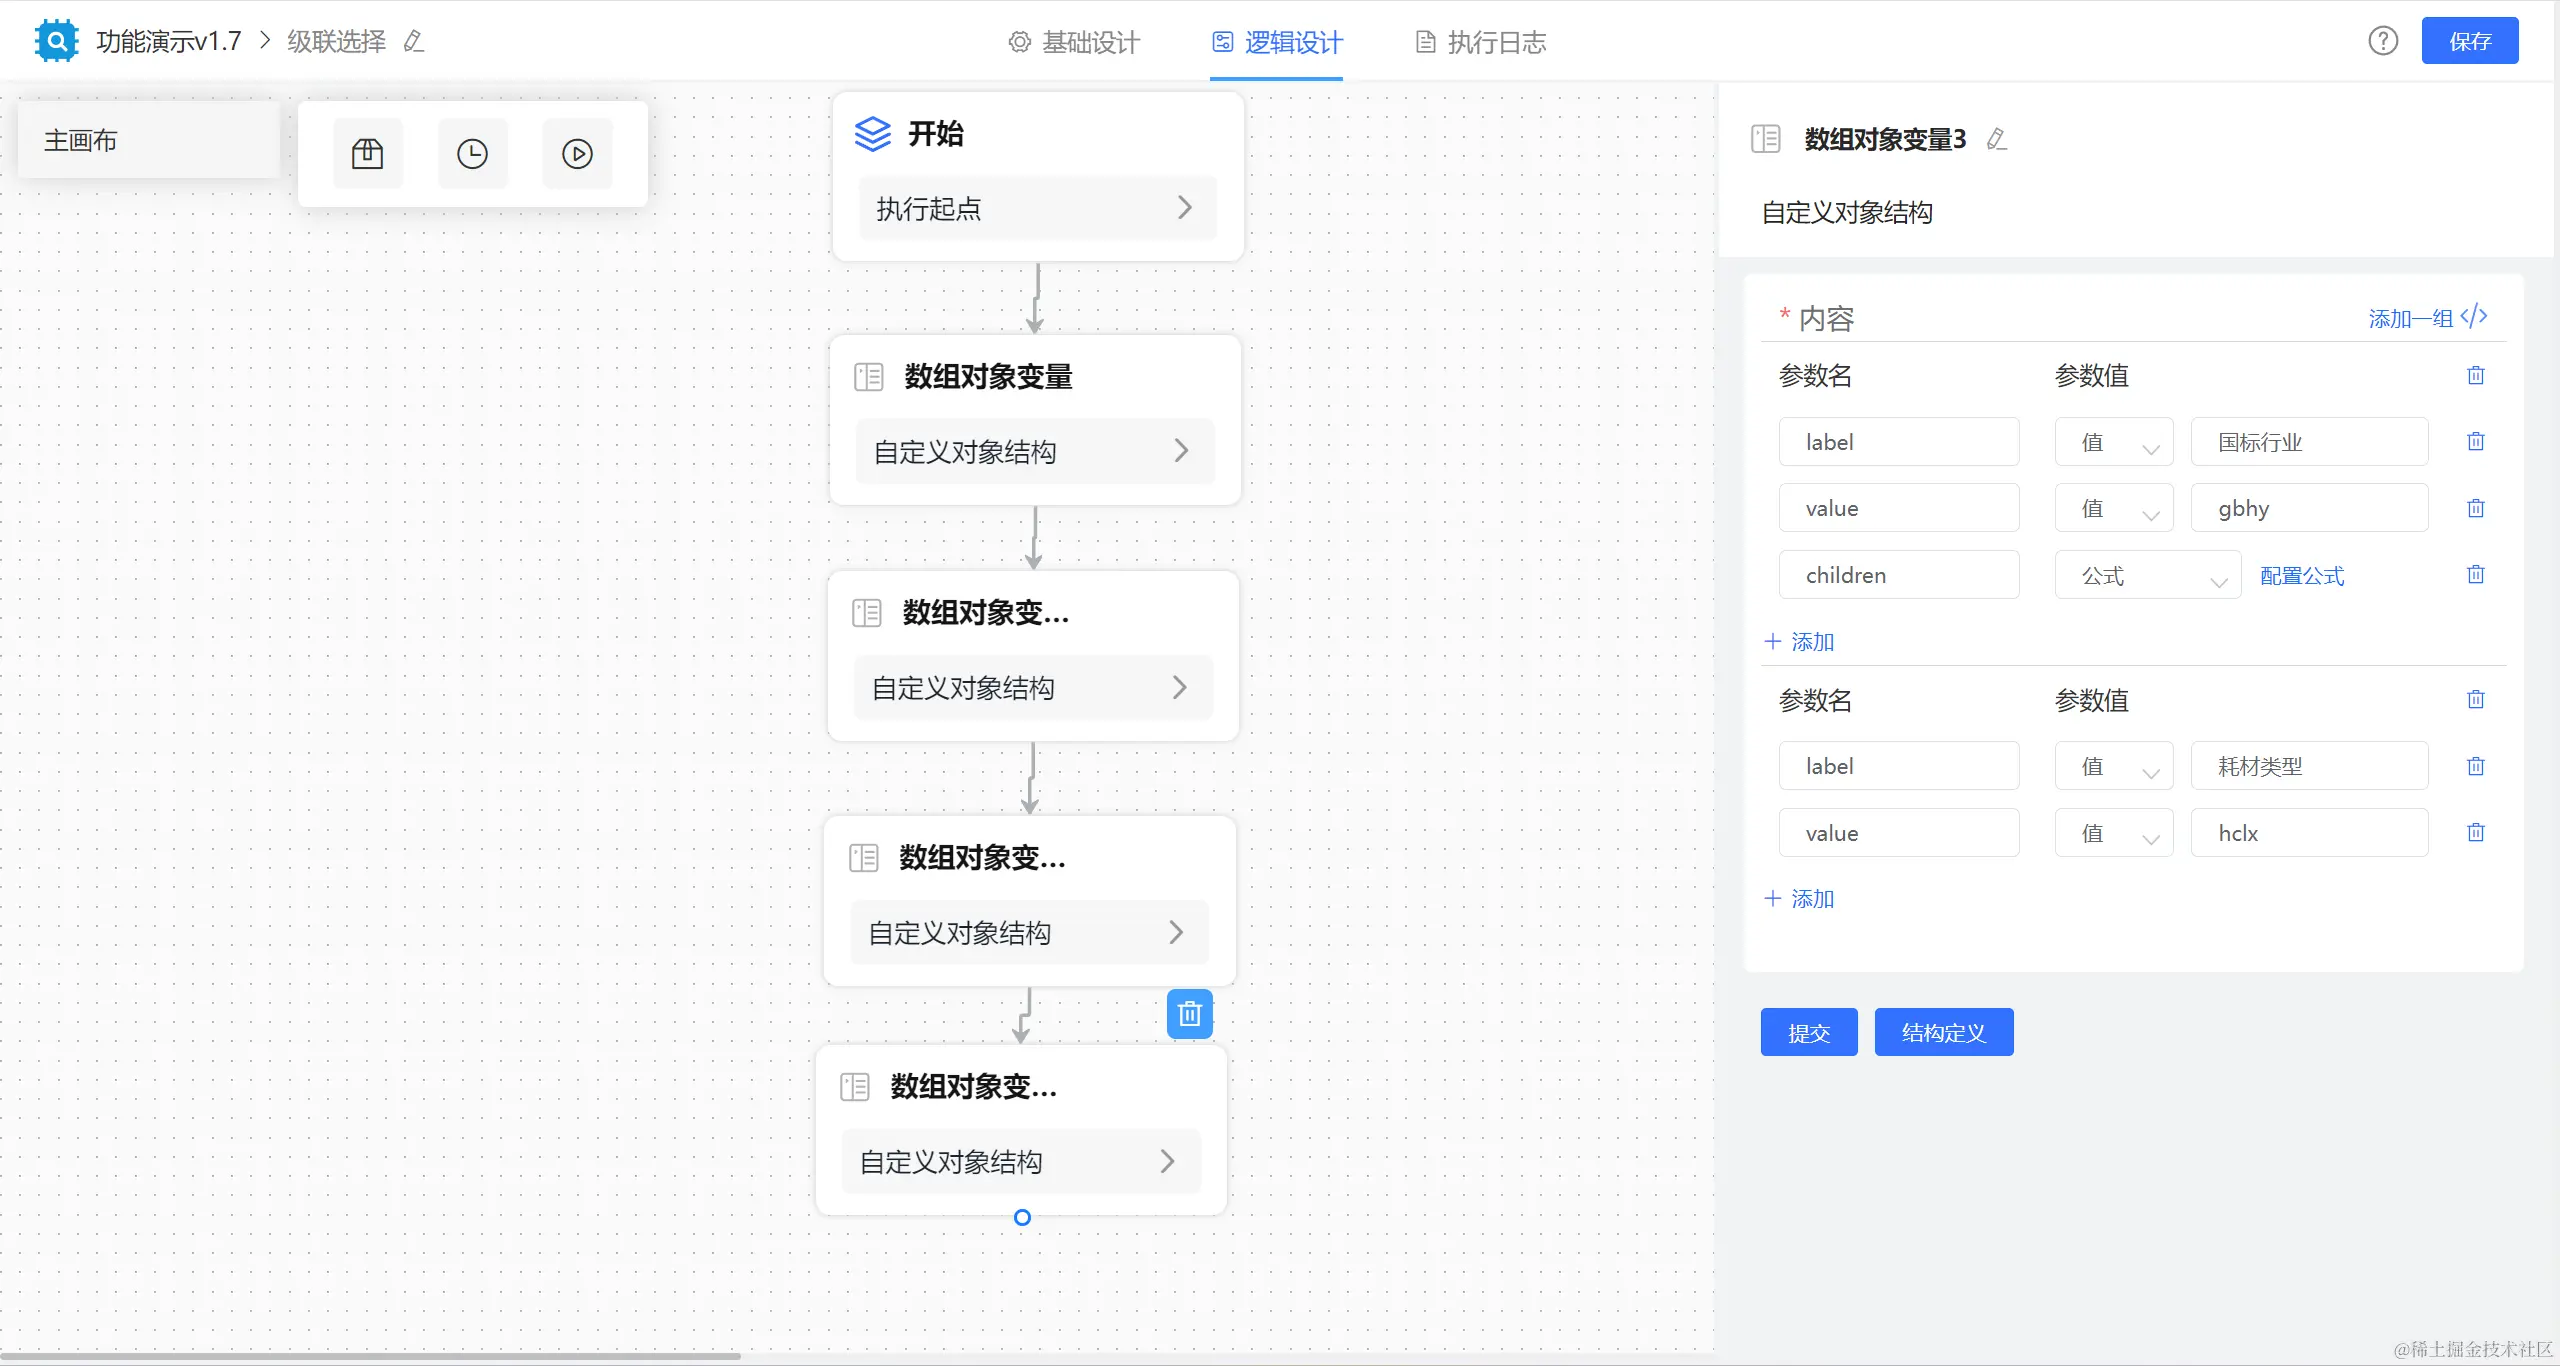
Task: Click the rename pencil beside 级联选择
Action: (414, 42)
